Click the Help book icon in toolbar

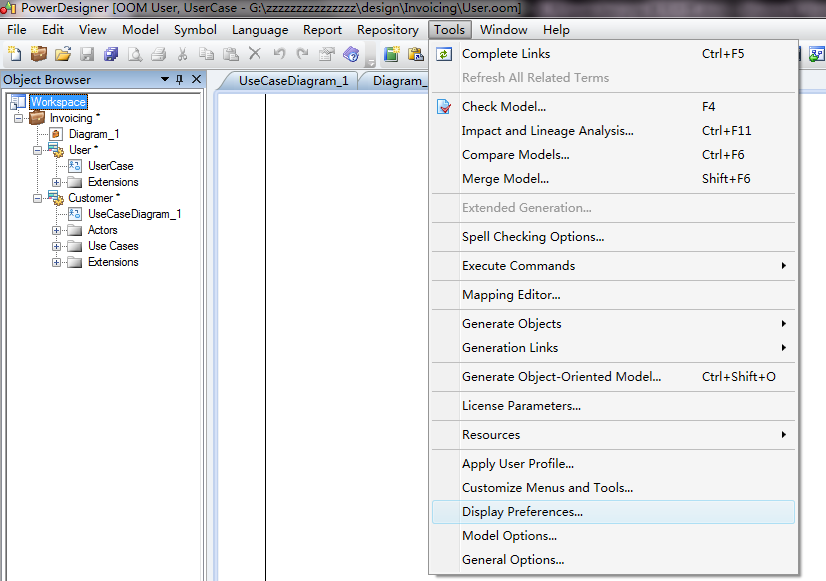coord(351,54)
